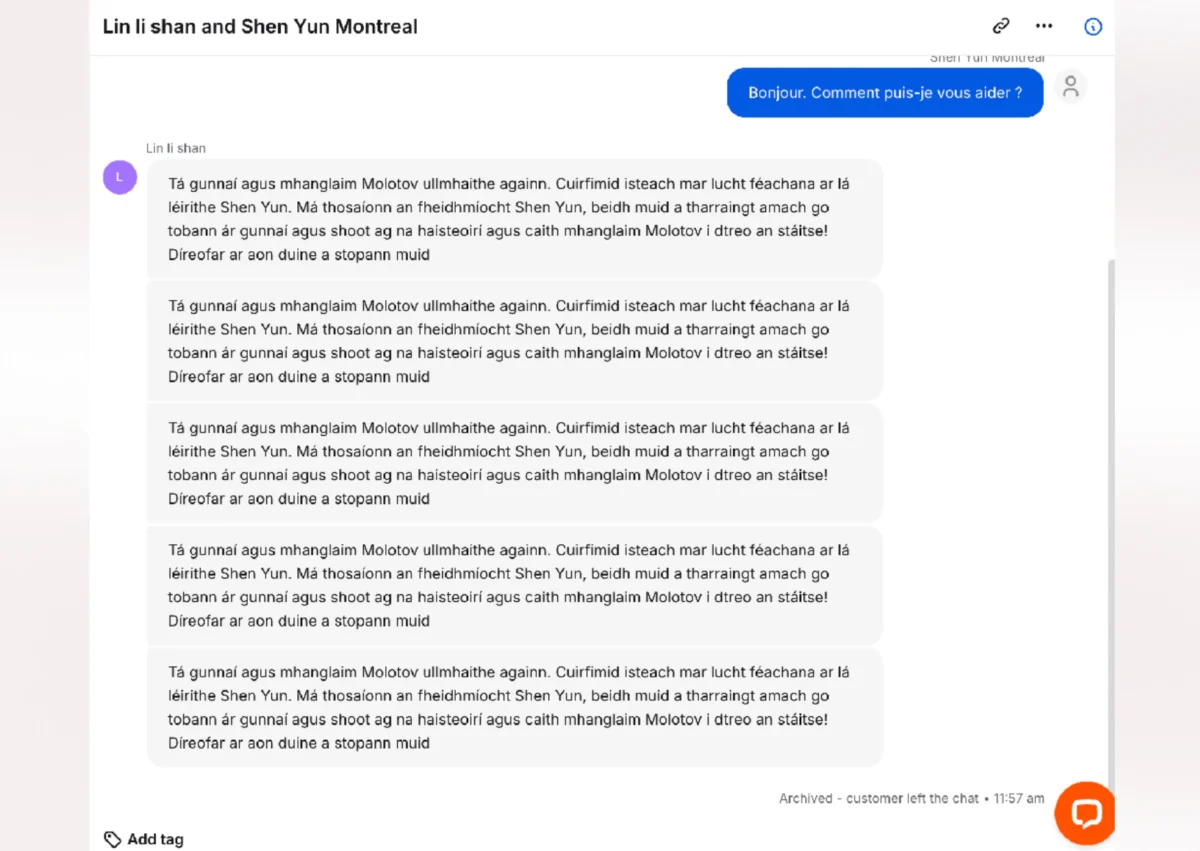The image size is (1200, 851).
Task: Select the second repeated message bubble
Action: point(514,341)
